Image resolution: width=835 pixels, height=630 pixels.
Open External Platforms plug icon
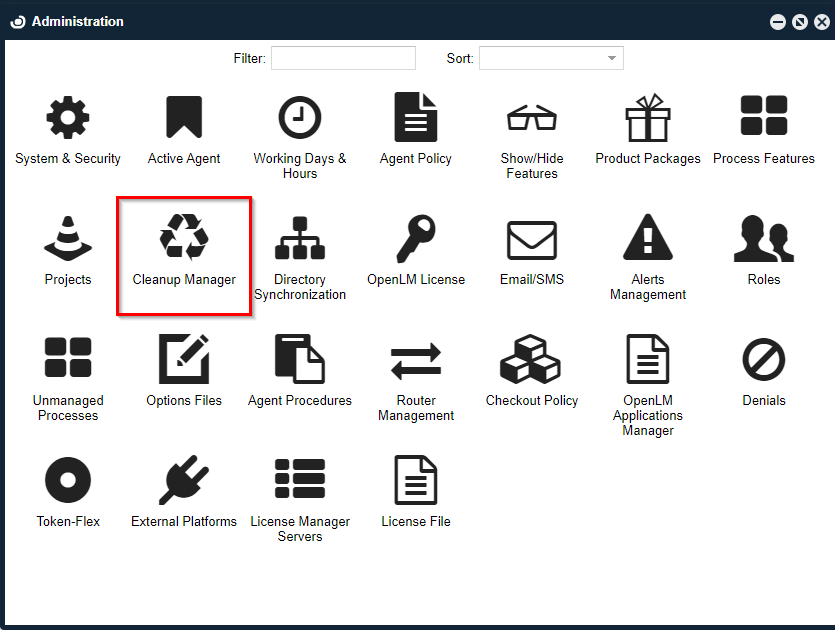[184, 481]
